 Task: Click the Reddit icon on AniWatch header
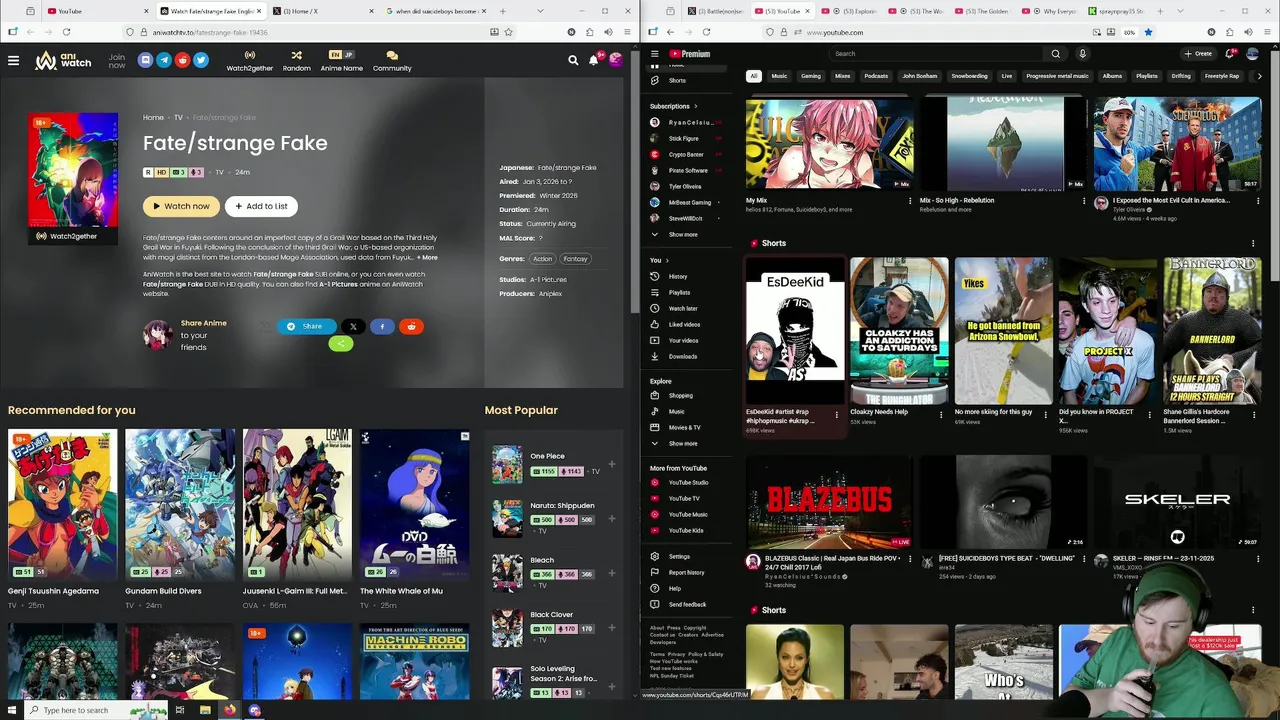tap(182, 60)
